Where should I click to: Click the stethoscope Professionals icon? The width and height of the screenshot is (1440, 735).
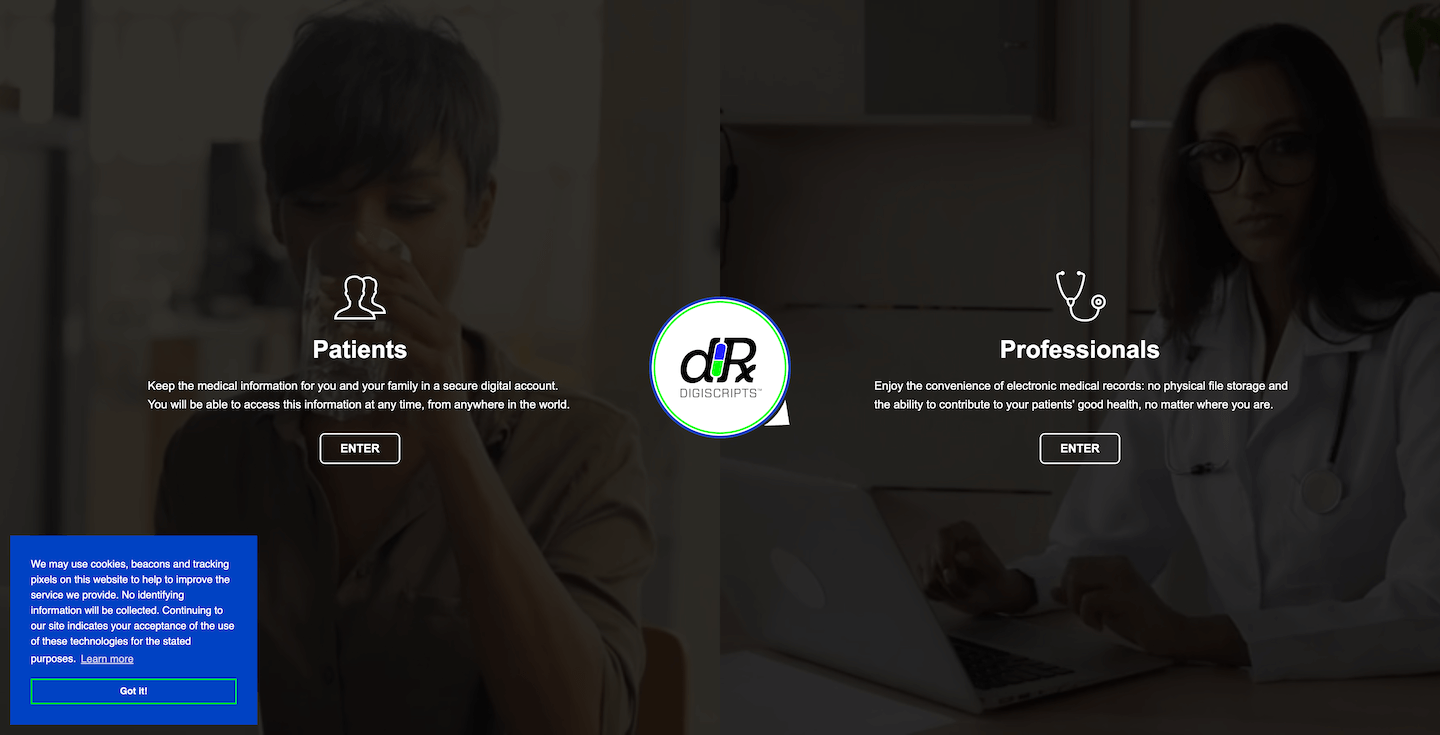[1081, 295]
